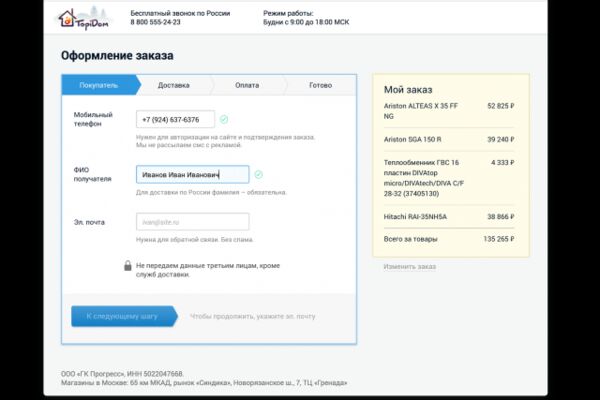Click the Оформление заказа page heading
600x400 pixels.
pyautogui.click(x=117, y=56)
